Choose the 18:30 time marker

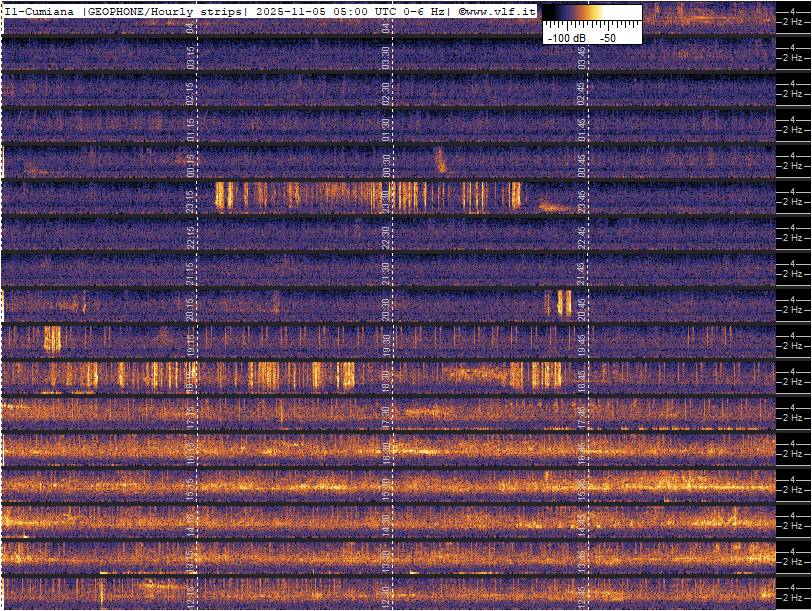[386, 378]
